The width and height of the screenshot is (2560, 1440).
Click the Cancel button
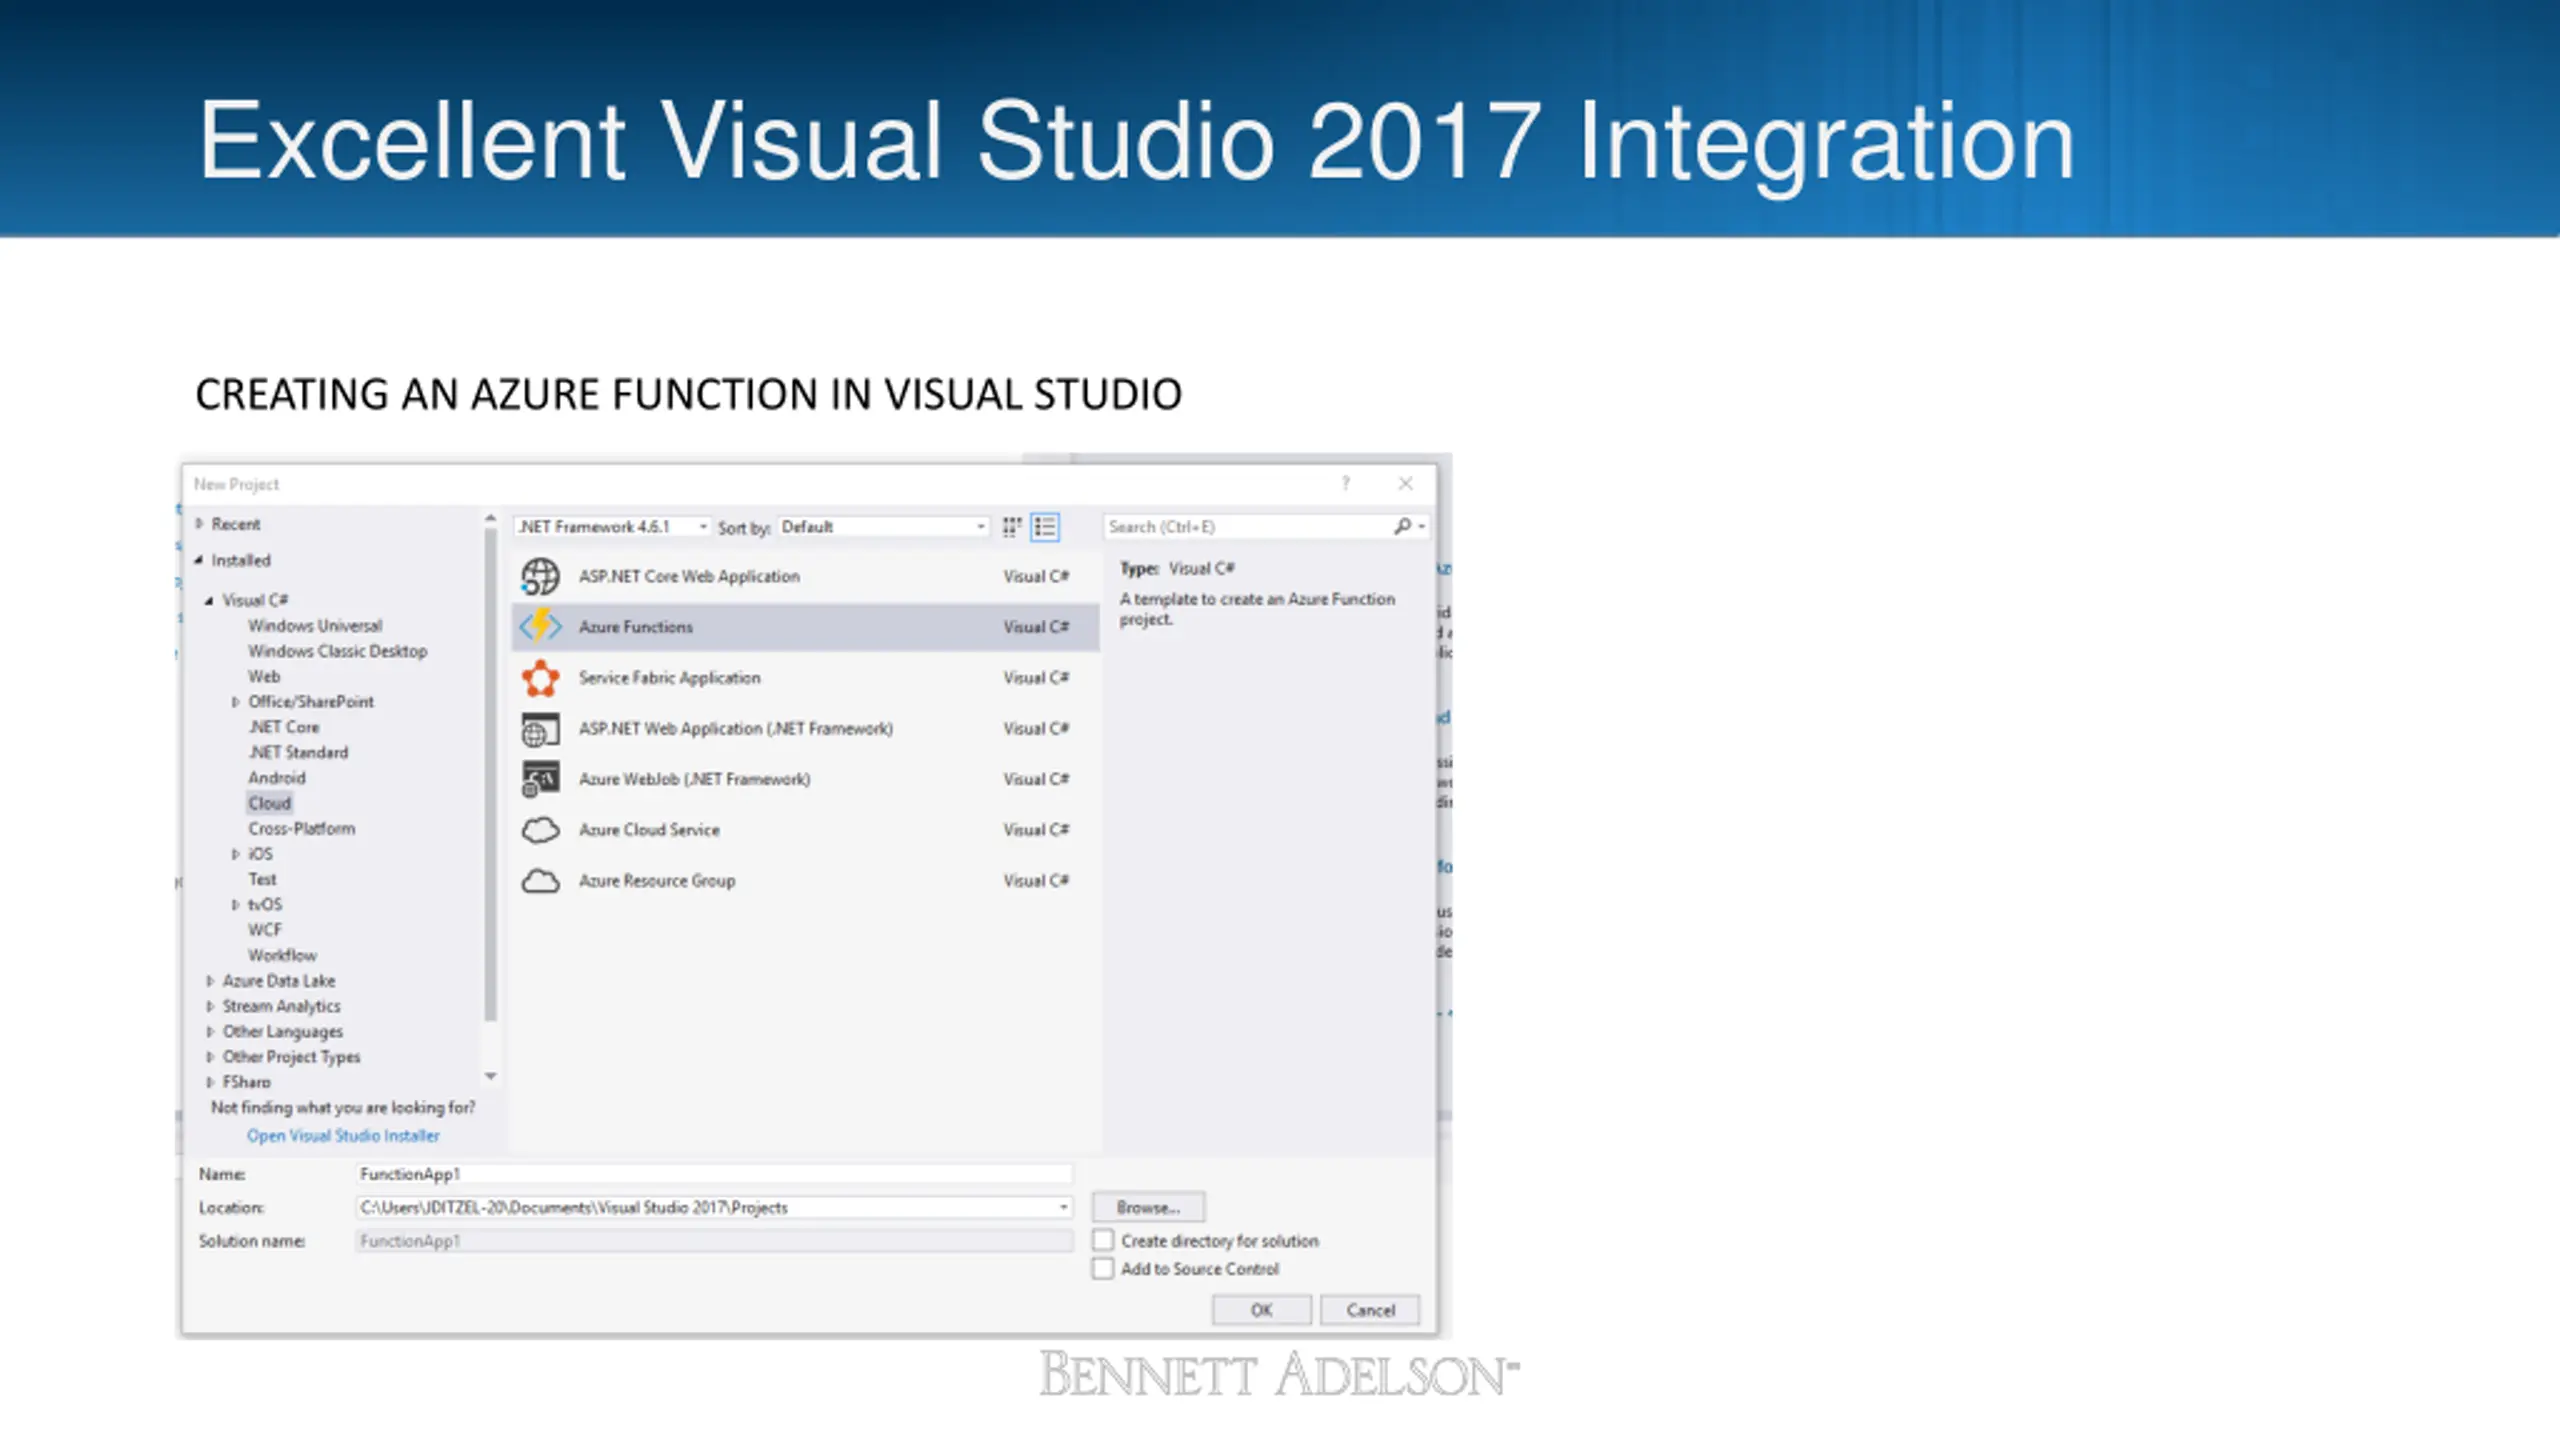(1370, 1310)
